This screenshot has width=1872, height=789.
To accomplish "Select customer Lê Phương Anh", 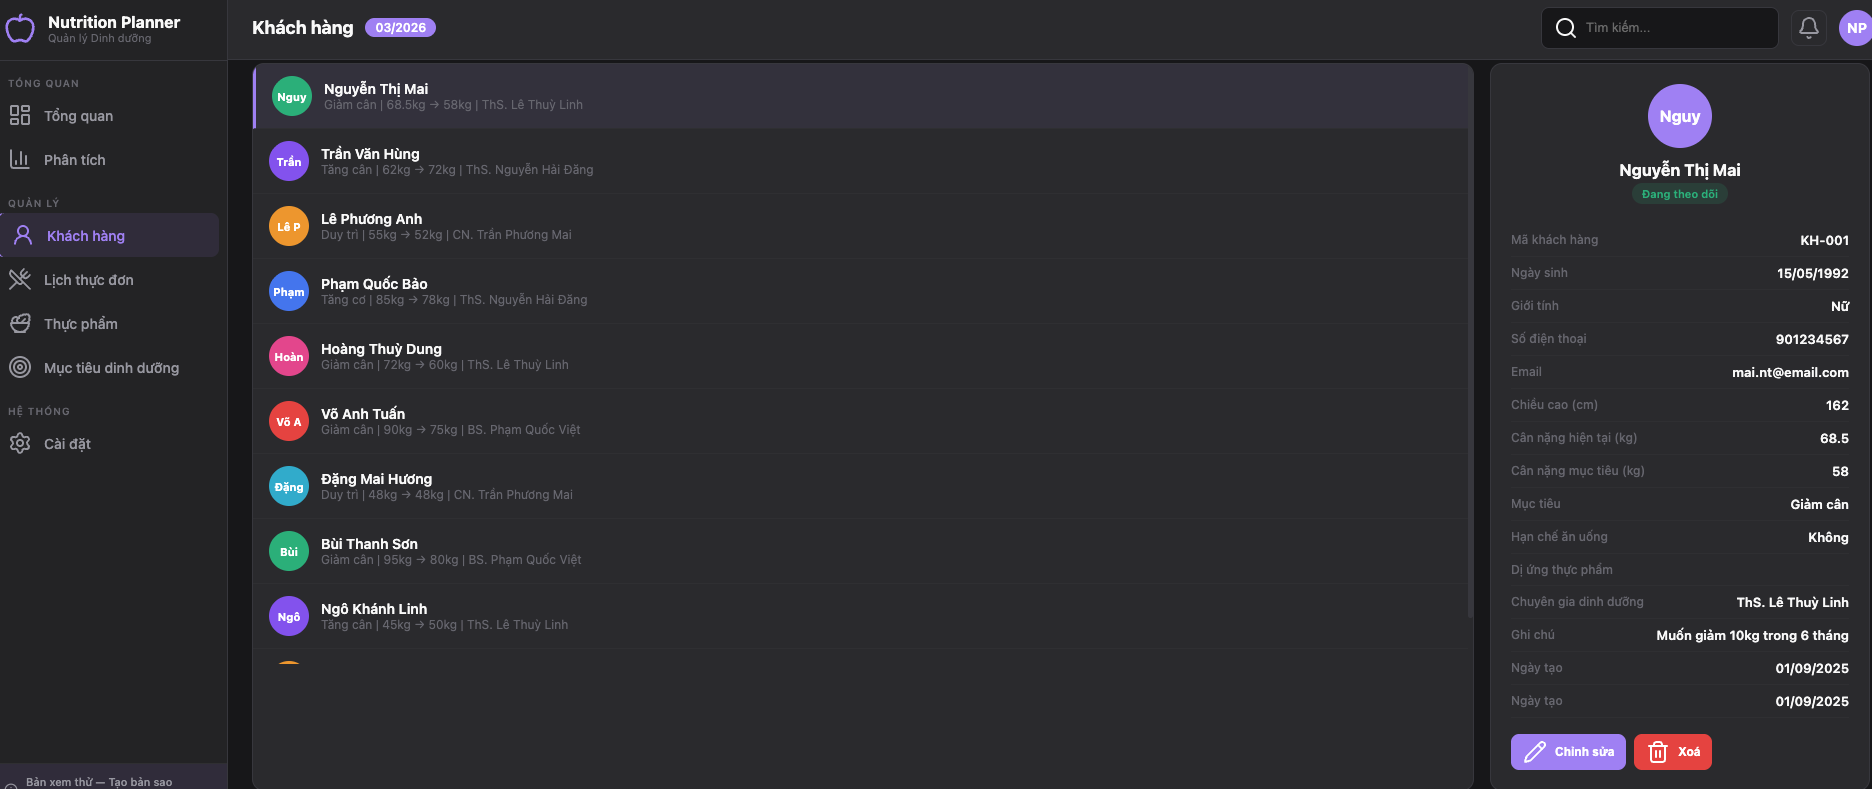I will 861,226.
